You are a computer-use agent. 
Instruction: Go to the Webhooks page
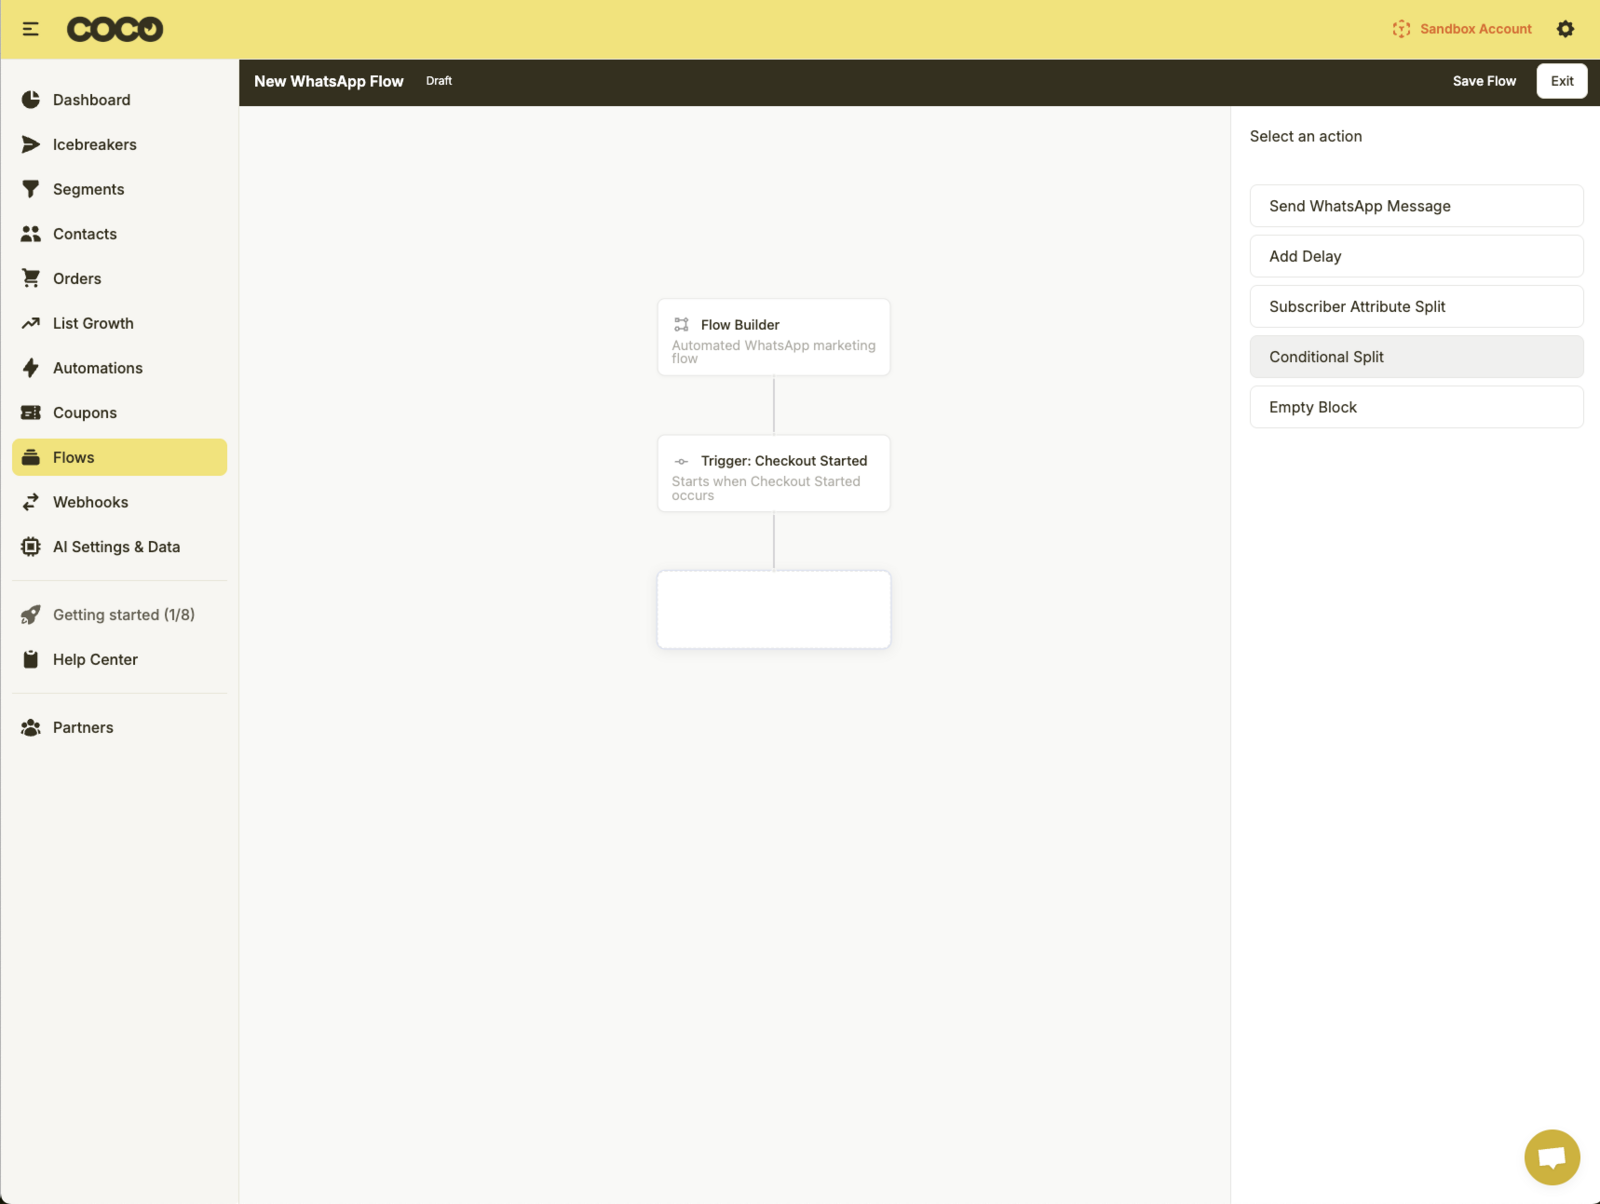point(90,502)
